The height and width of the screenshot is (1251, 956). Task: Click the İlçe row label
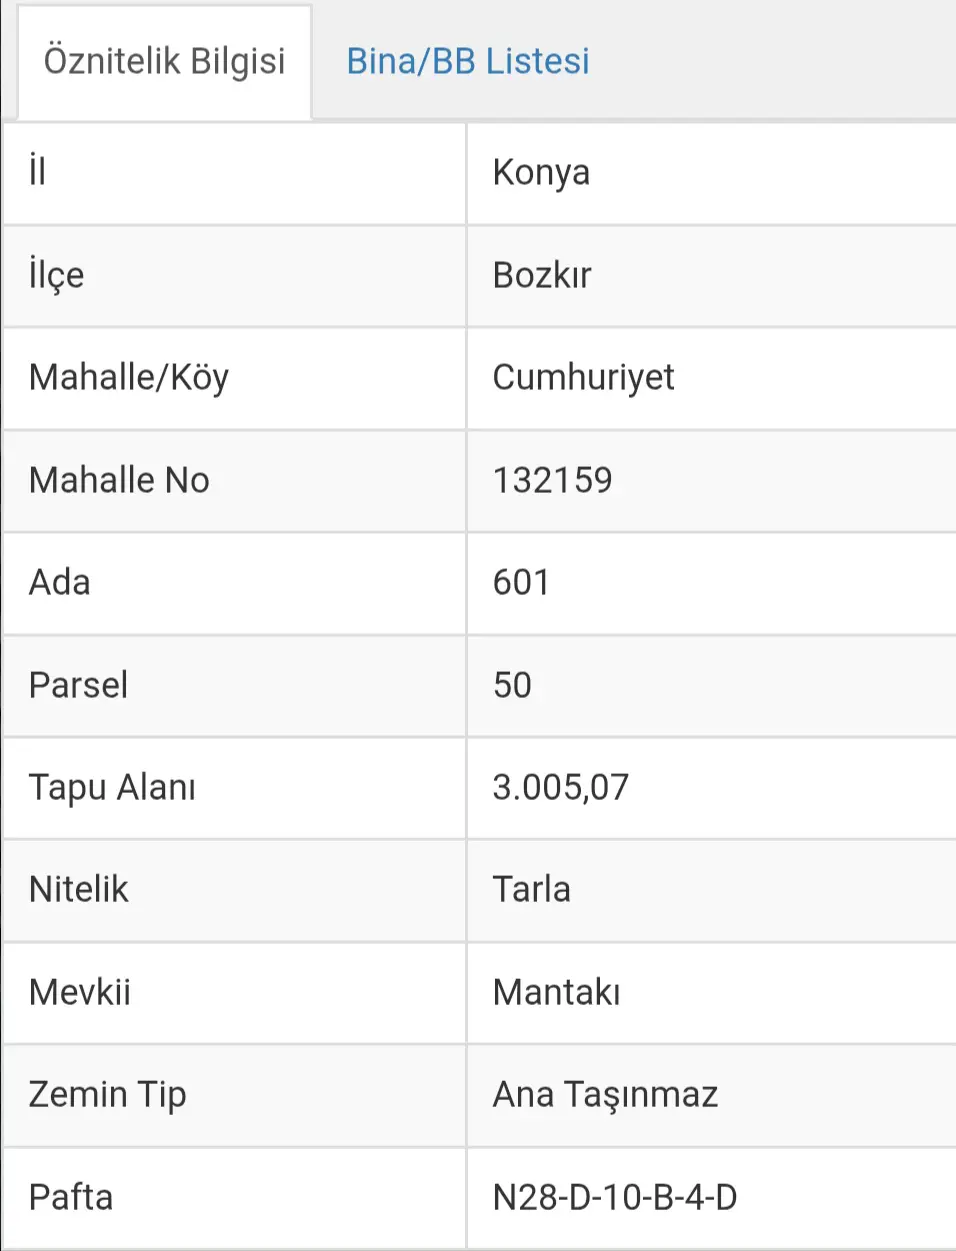56,274
